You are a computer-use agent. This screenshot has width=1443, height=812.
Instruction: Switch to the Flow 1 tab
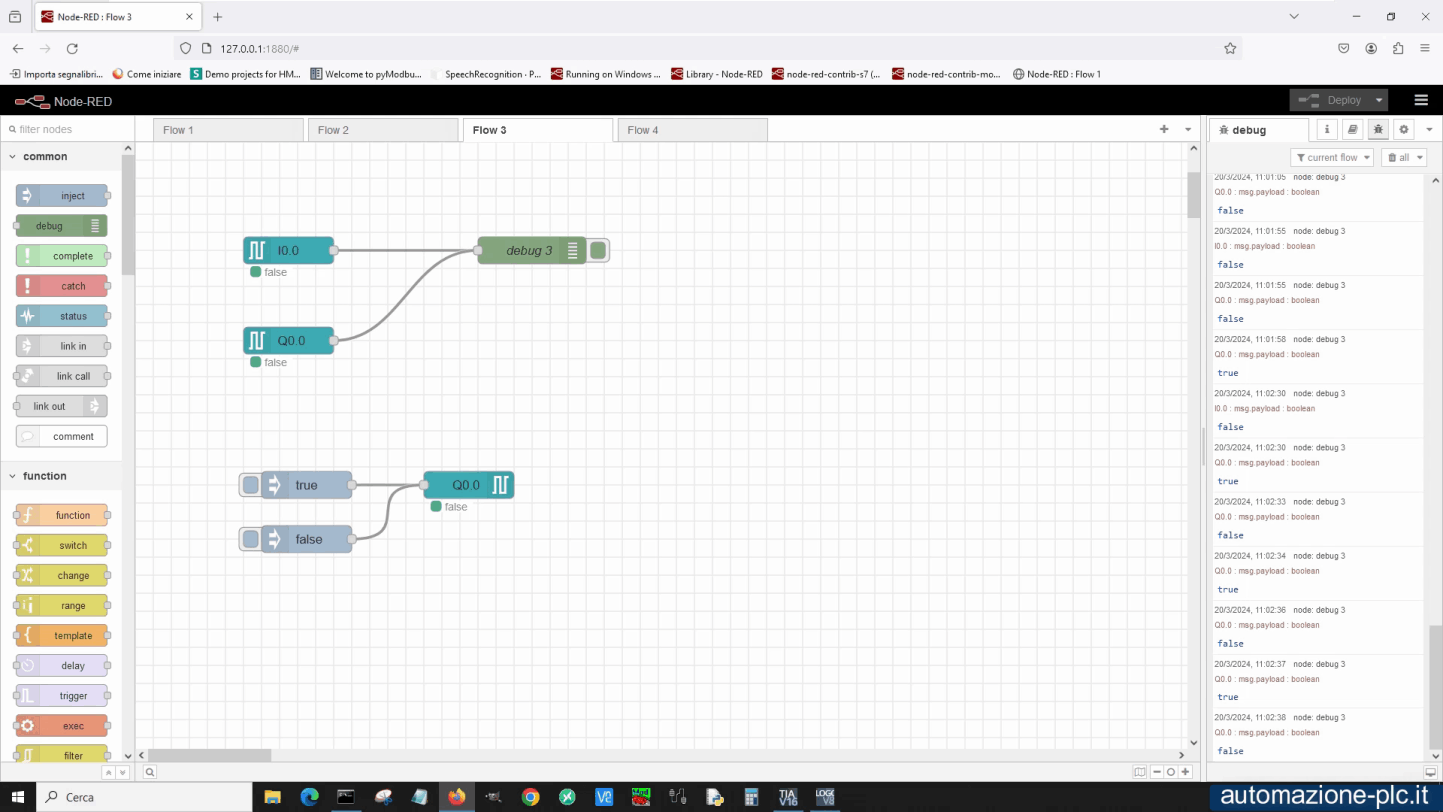(x=228, y=130)
